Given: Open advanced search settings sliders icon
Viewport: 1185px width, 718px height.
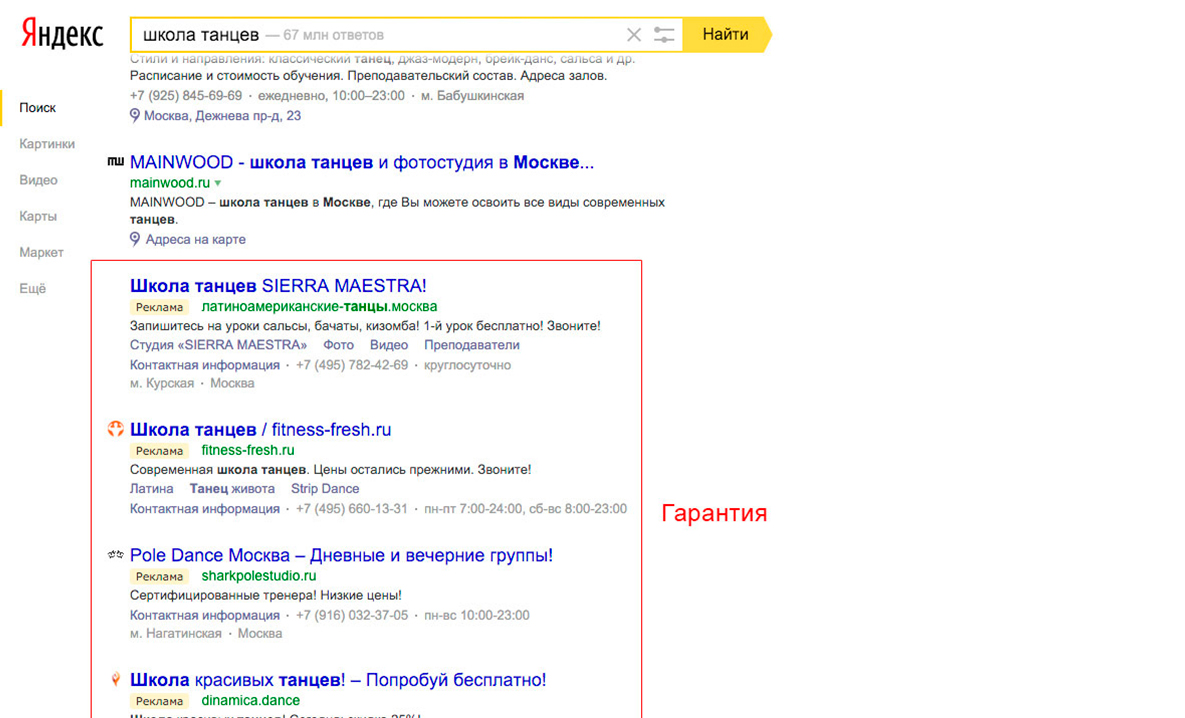Looking at the screenshot, I should tap(664, 35).
